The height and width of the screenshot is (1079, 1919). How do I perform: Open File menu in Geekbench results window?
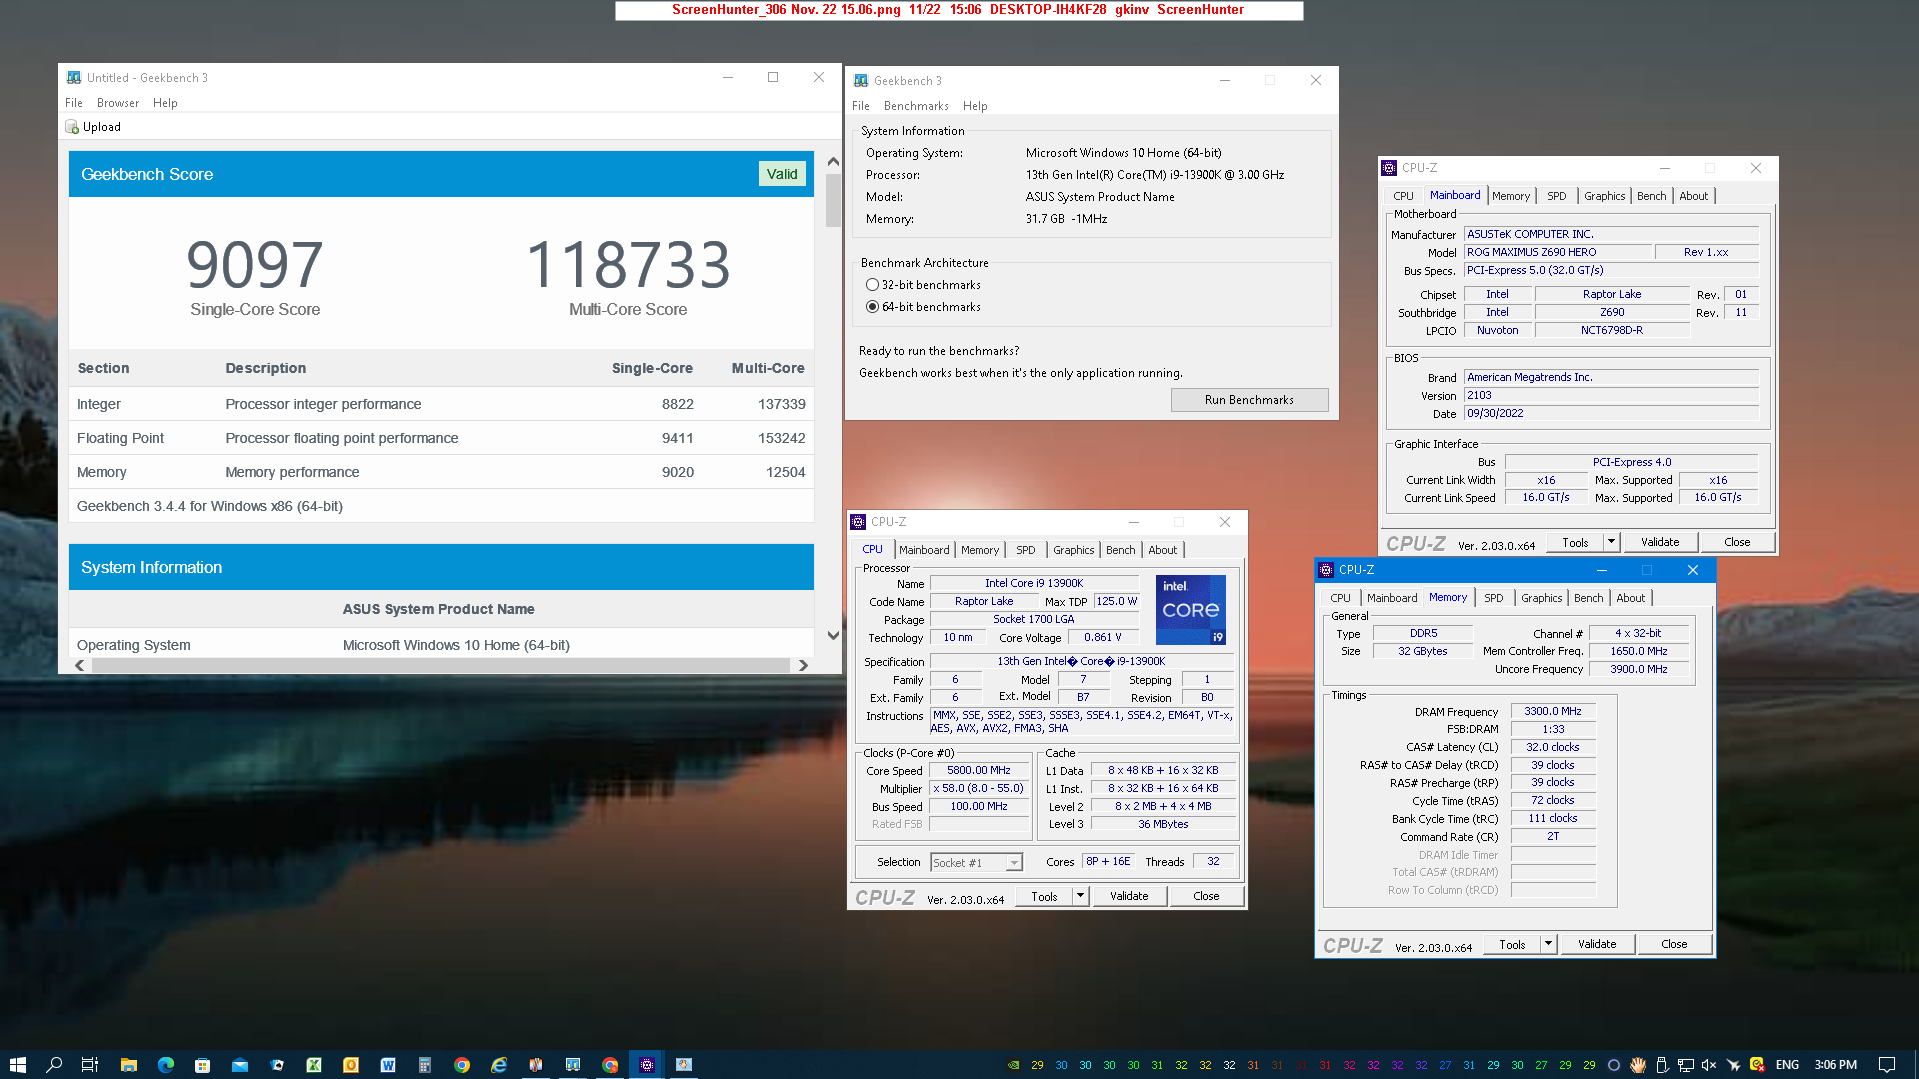pyautogui.click(x=74, y=103)
